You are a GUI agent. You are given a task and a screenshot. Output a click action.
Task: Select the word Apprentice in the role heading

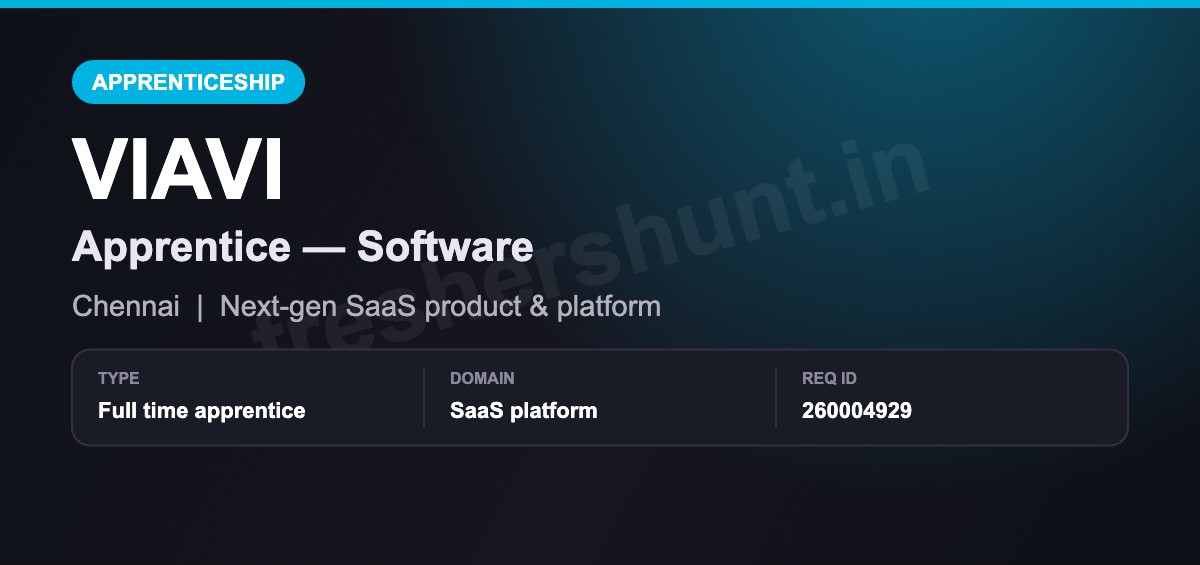pos(181,247)
